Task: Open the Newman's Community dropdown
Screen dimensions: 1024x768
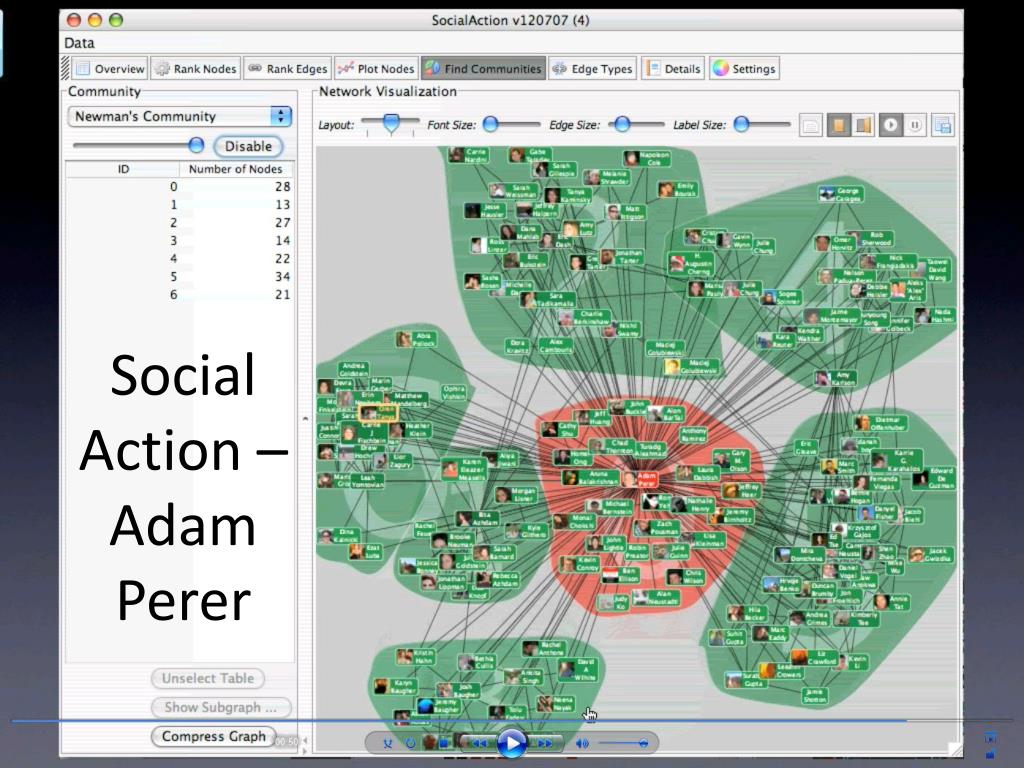Action: 180,116
